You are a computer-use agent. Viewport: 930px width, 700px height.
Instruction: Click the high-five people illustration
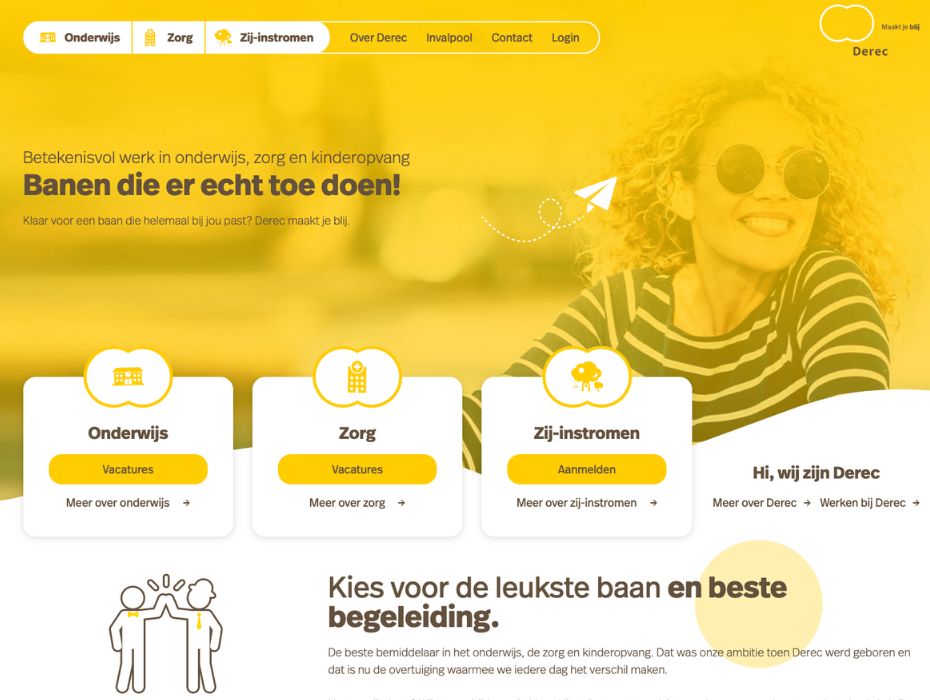coord(165,634)
